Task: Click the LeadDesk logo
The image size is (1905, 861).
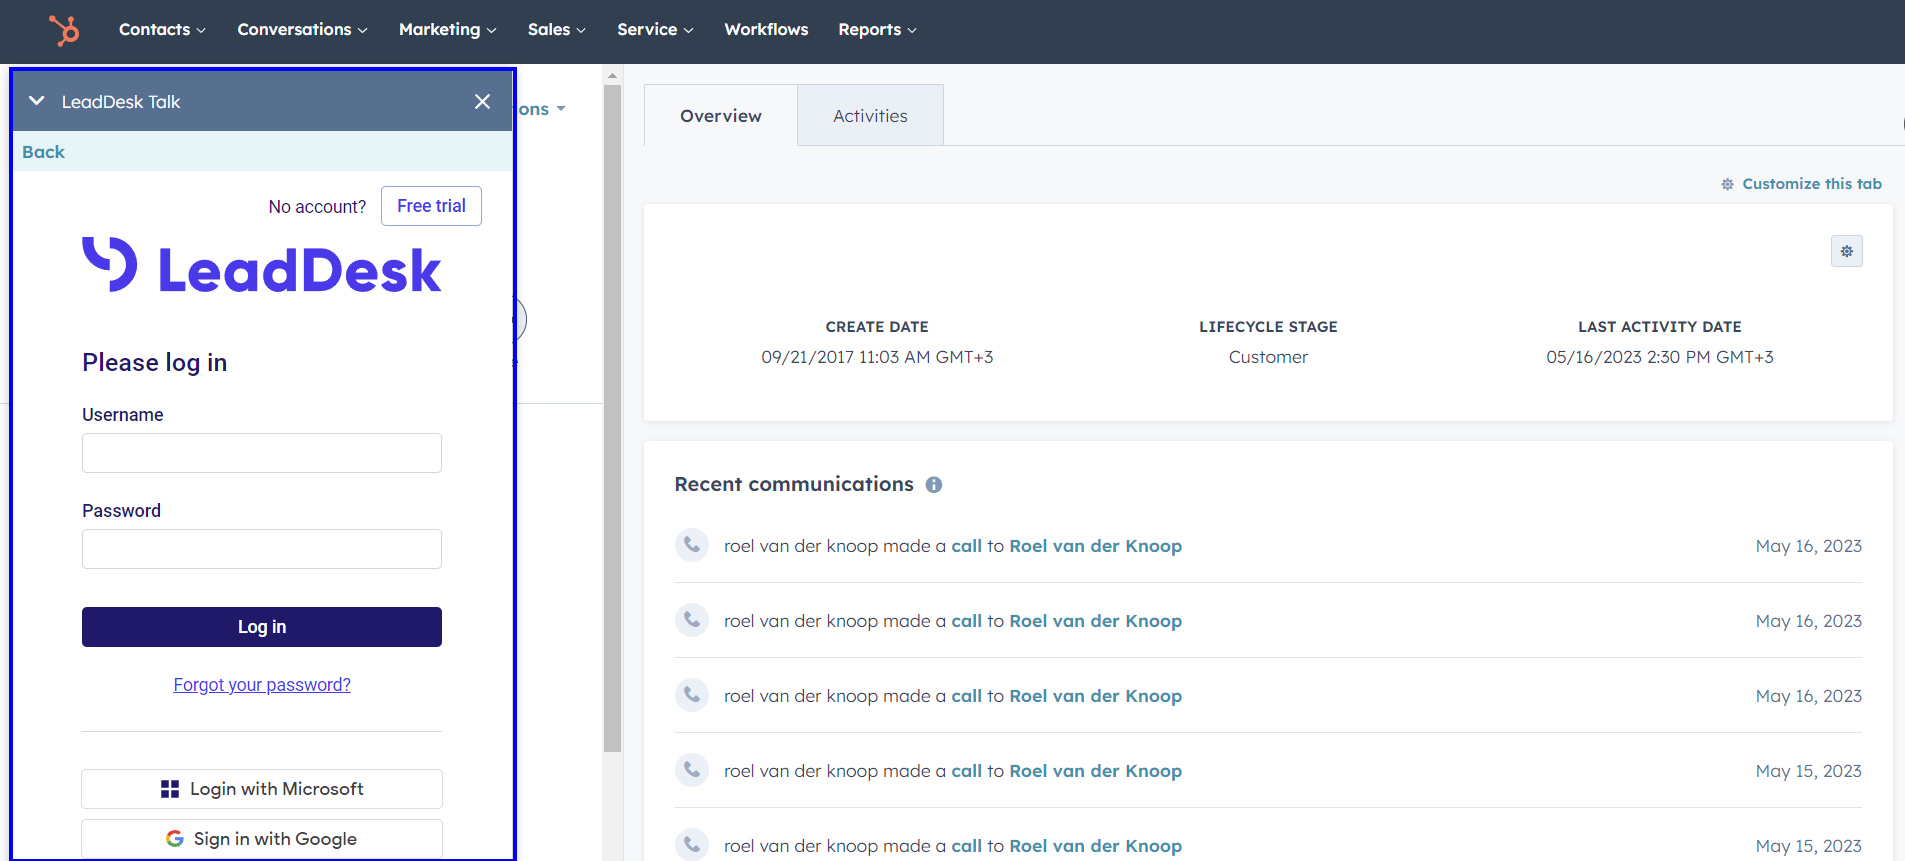Action: [261, 267]
